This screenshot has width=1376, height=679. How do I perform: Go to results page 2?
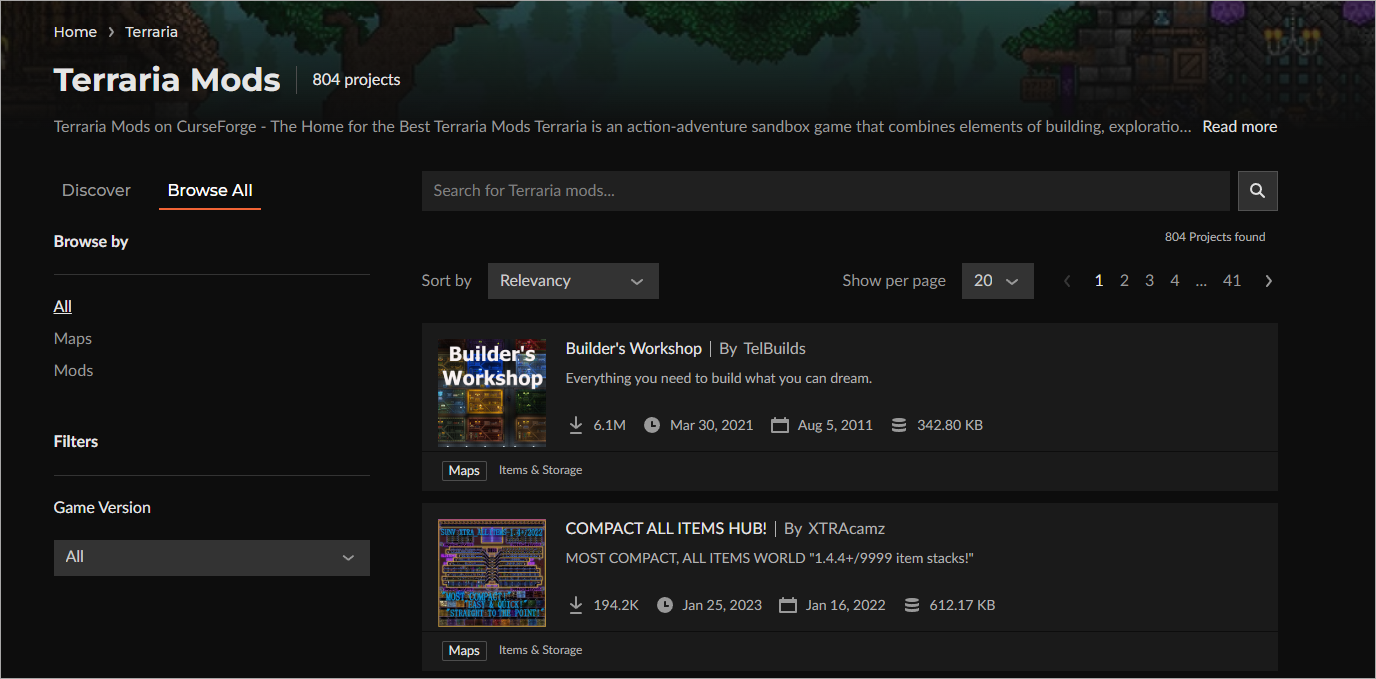click(x=1124, y=281)
